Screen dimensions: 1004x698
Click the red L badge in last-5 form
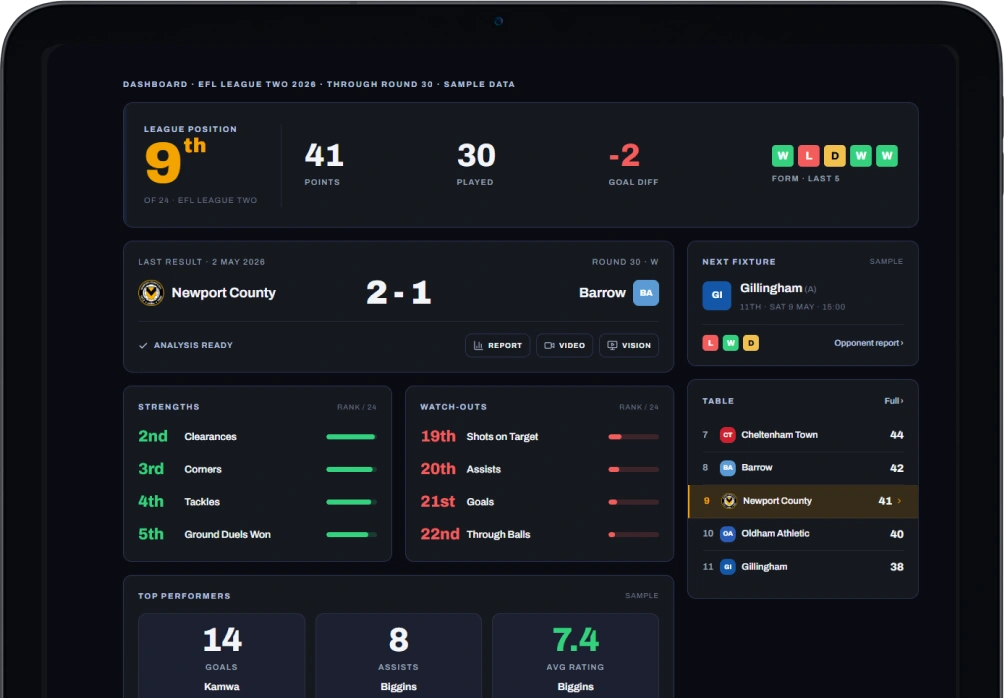(x=809, y=156)
